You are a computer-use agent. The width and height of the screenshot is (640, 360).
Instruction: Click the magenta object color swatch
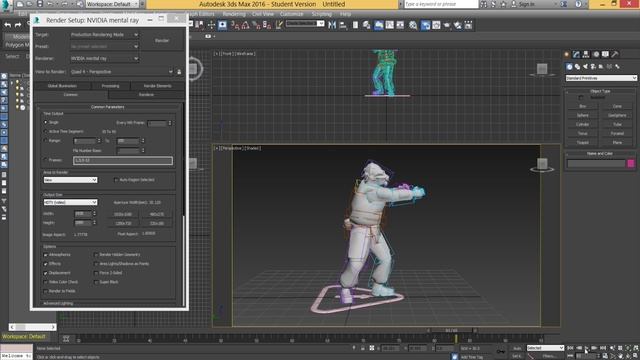pyautogui.click(x=631, y=163)
